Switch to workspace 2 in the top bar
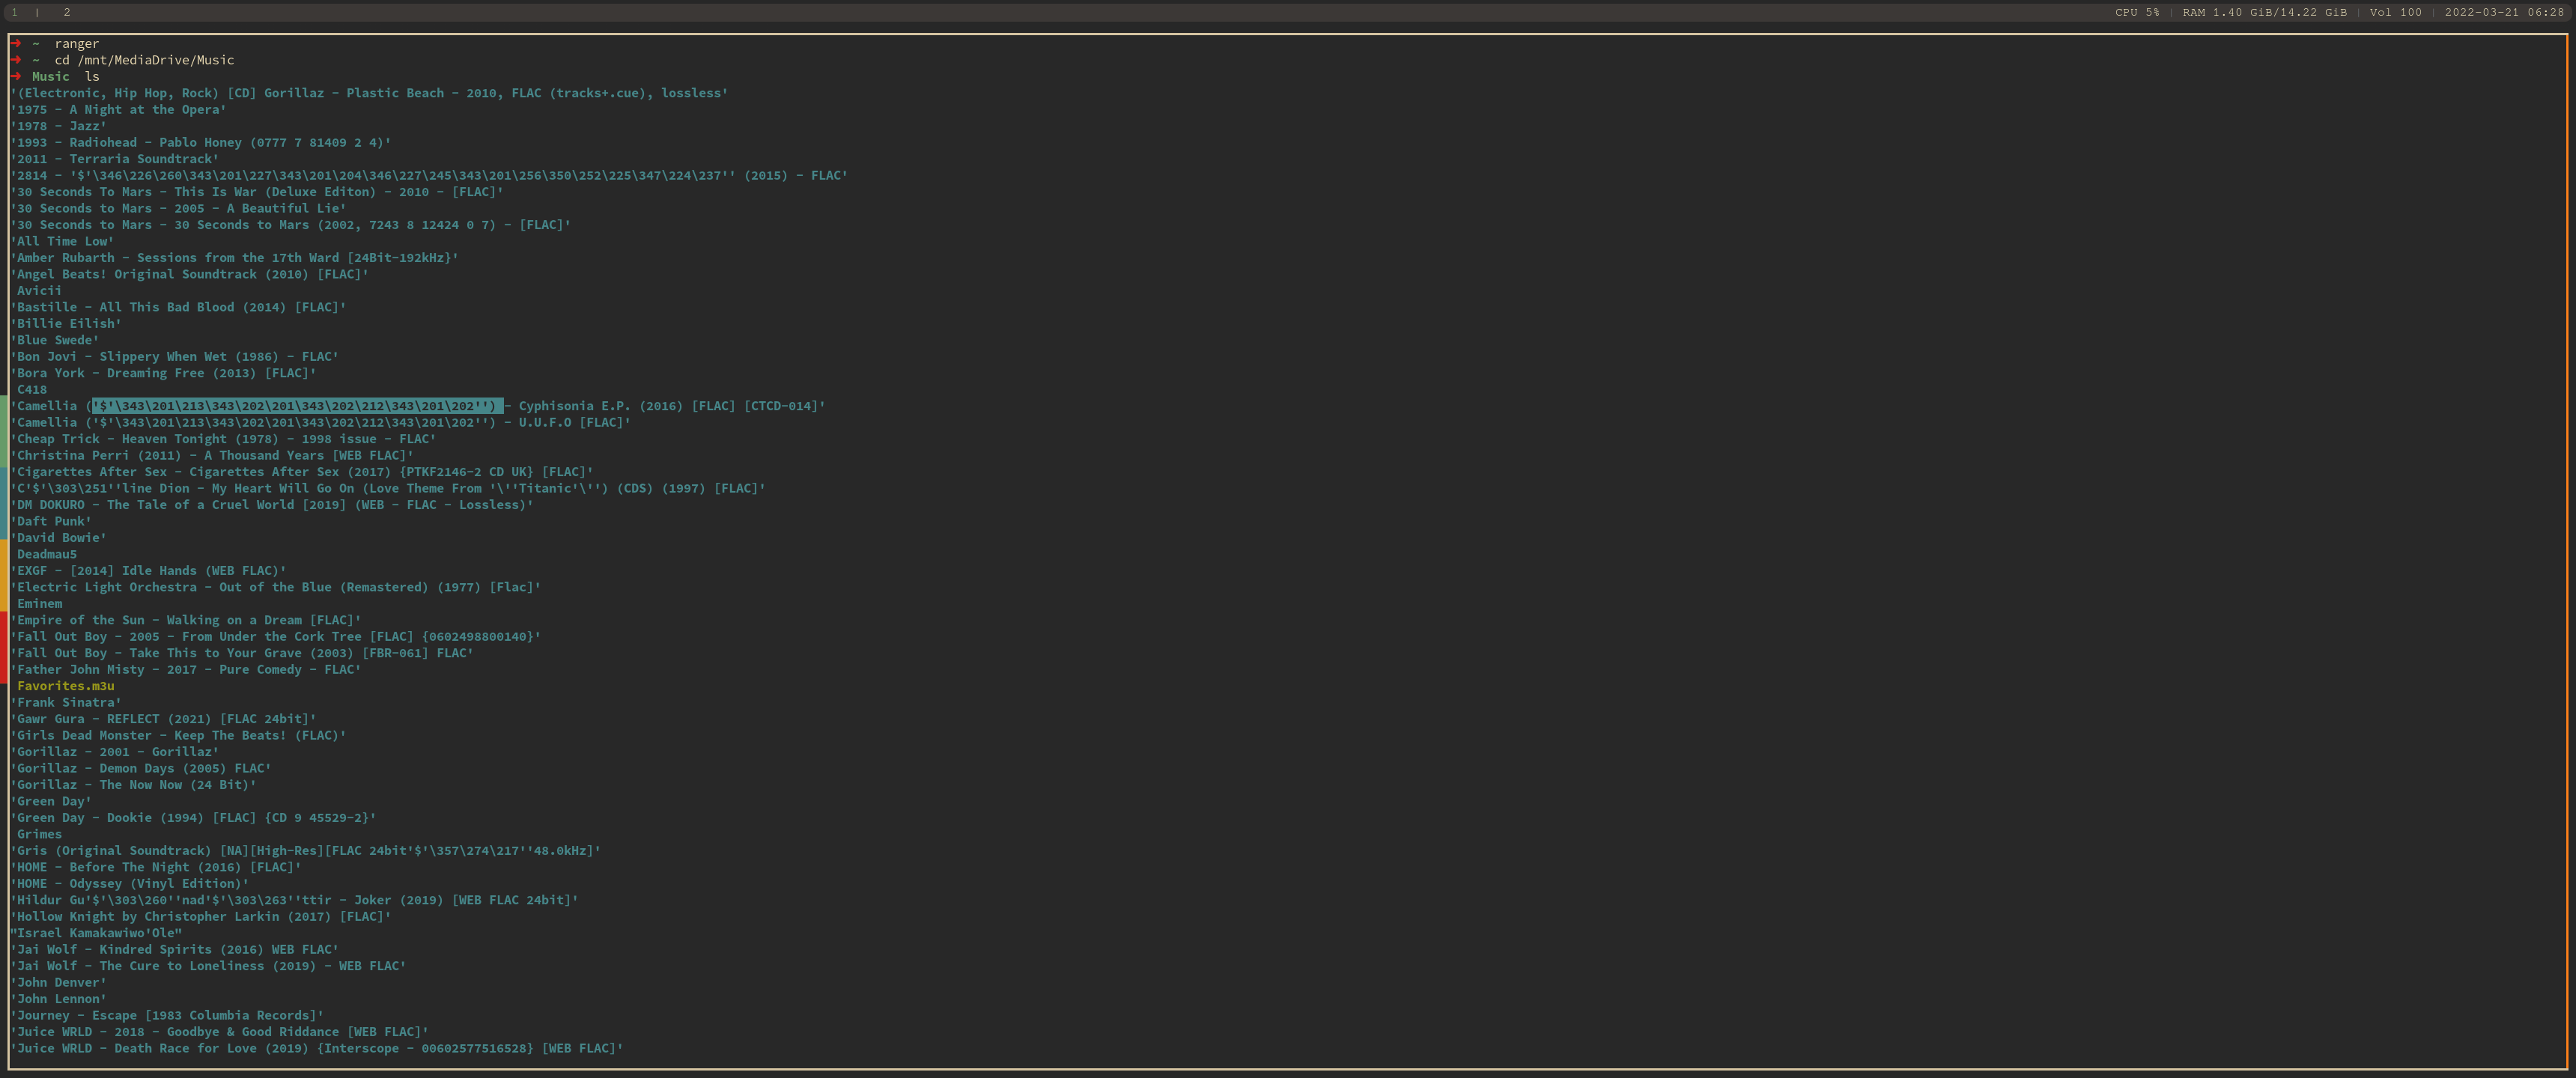The height and width of the screenshot is (1078, 2576). (x=67, y=12)
